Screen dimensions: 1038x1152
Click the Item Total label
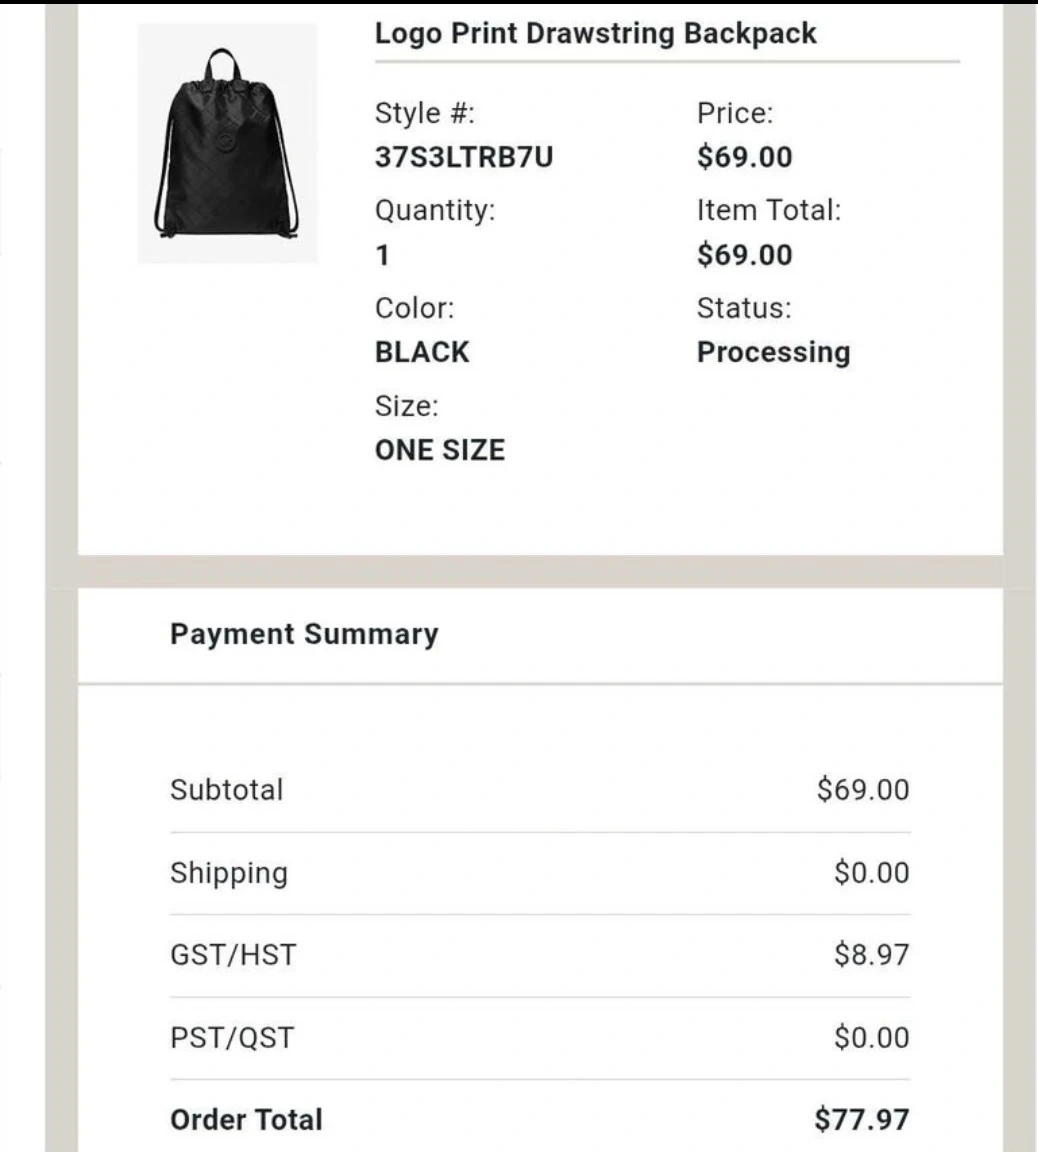coord(768,210)
